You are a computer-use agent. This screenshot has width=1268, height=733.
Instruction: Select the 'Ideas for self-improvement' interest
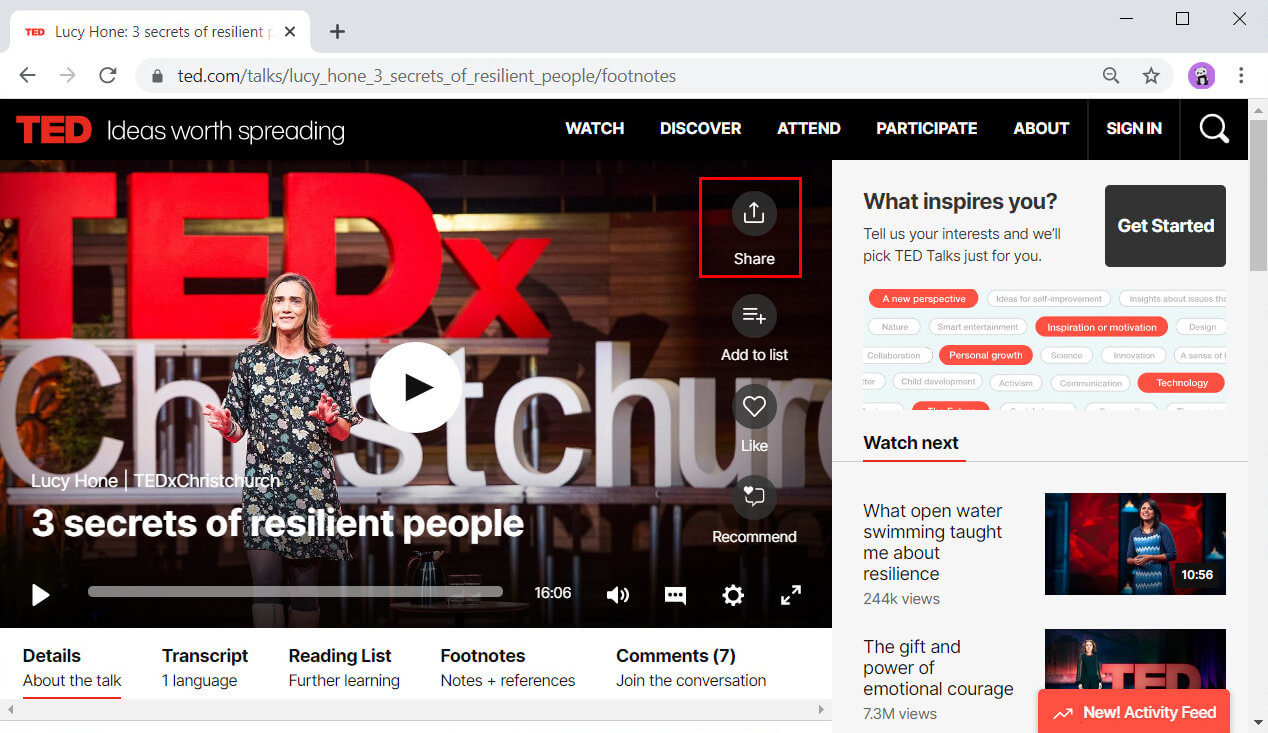coord(1048,299)
